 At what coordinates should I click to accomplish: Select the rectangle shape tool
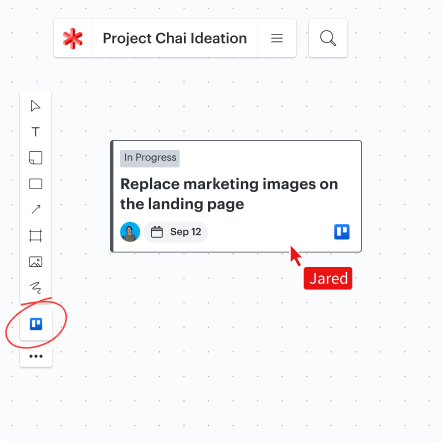coord(35,184)
